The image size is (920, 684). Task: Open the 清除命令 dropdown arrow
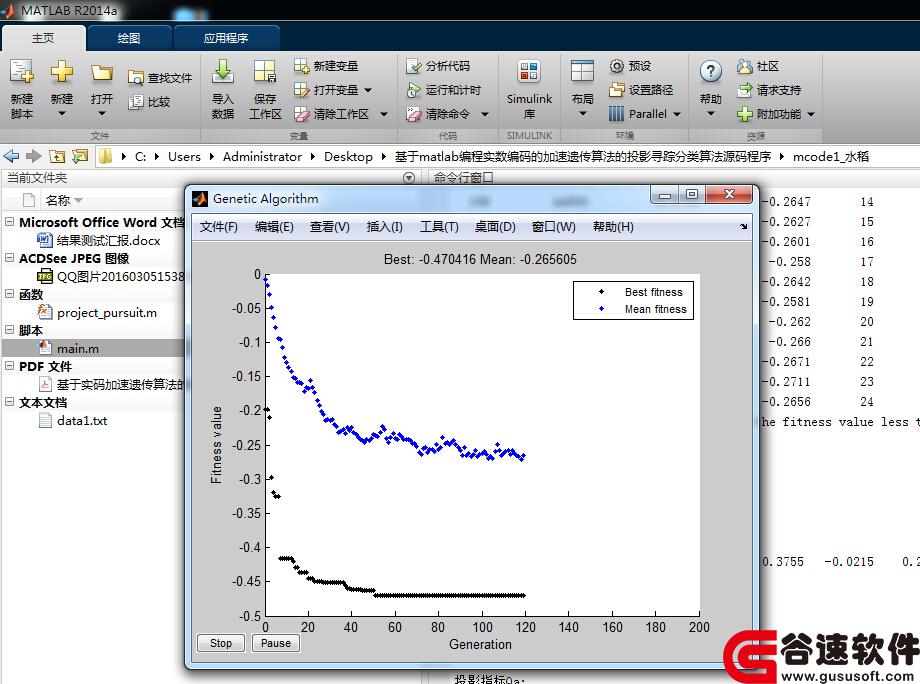click(x=485, y=114)
